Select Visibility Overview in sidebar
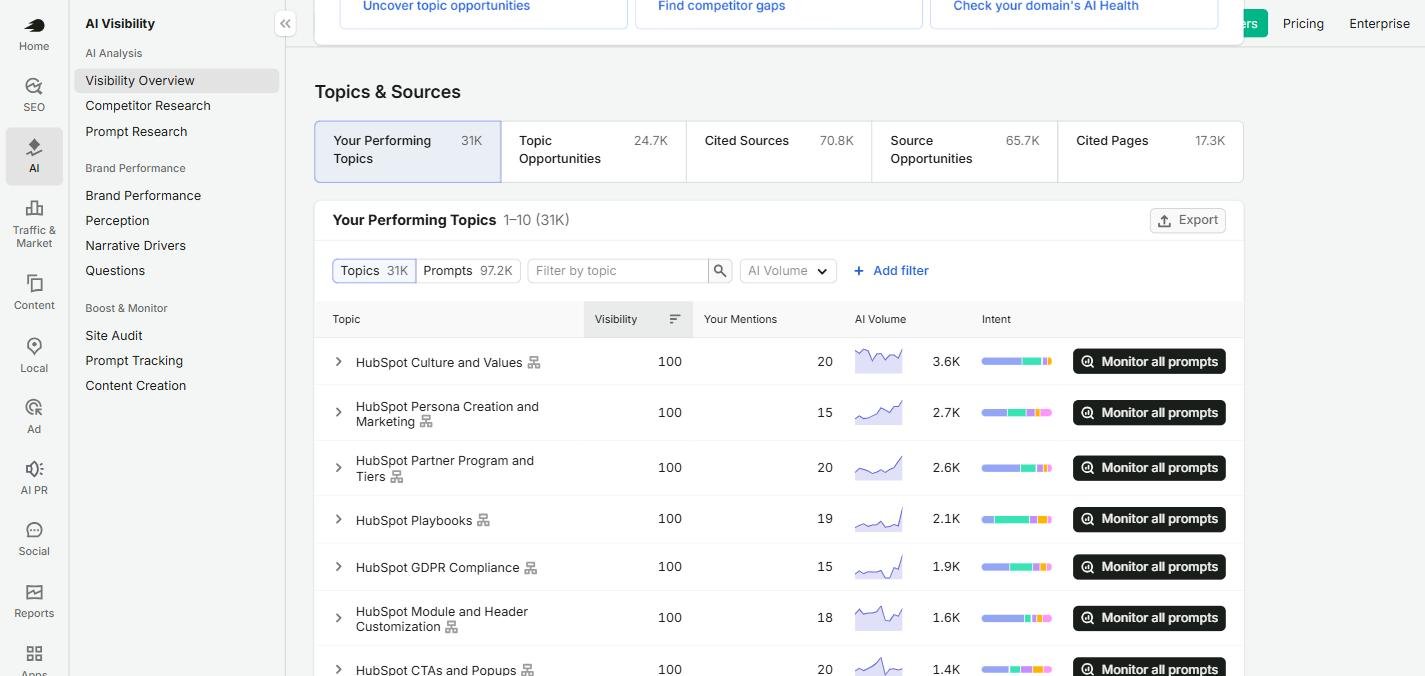This screenshot has width=1425, height=676. coord(176,81)
